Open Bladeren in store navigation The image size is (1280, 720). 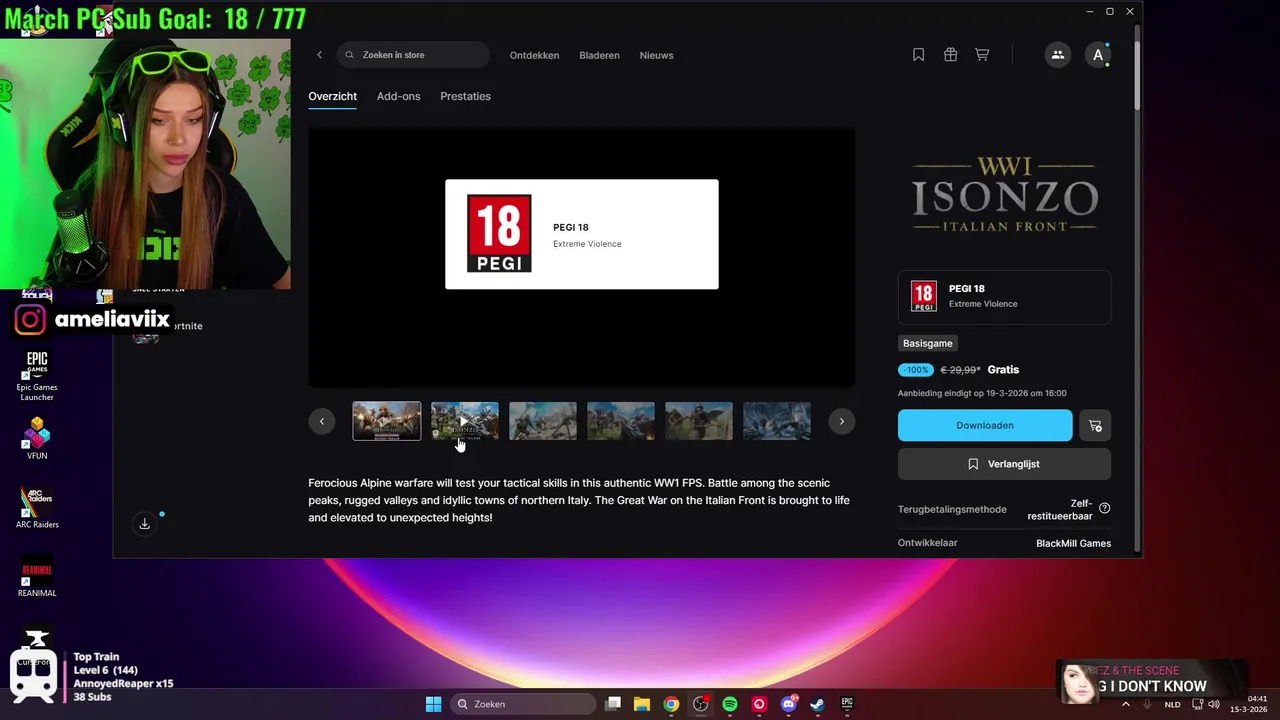599,55
